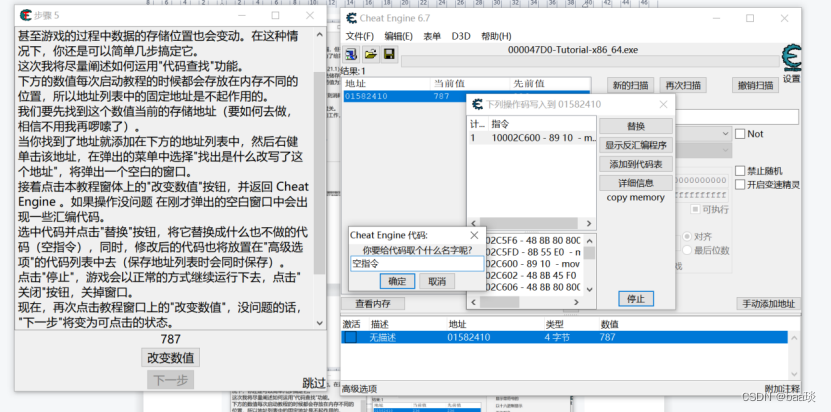Click the 添加到代码表 button
The height and width of the screenshot is (412, 831).
point(636,164)
